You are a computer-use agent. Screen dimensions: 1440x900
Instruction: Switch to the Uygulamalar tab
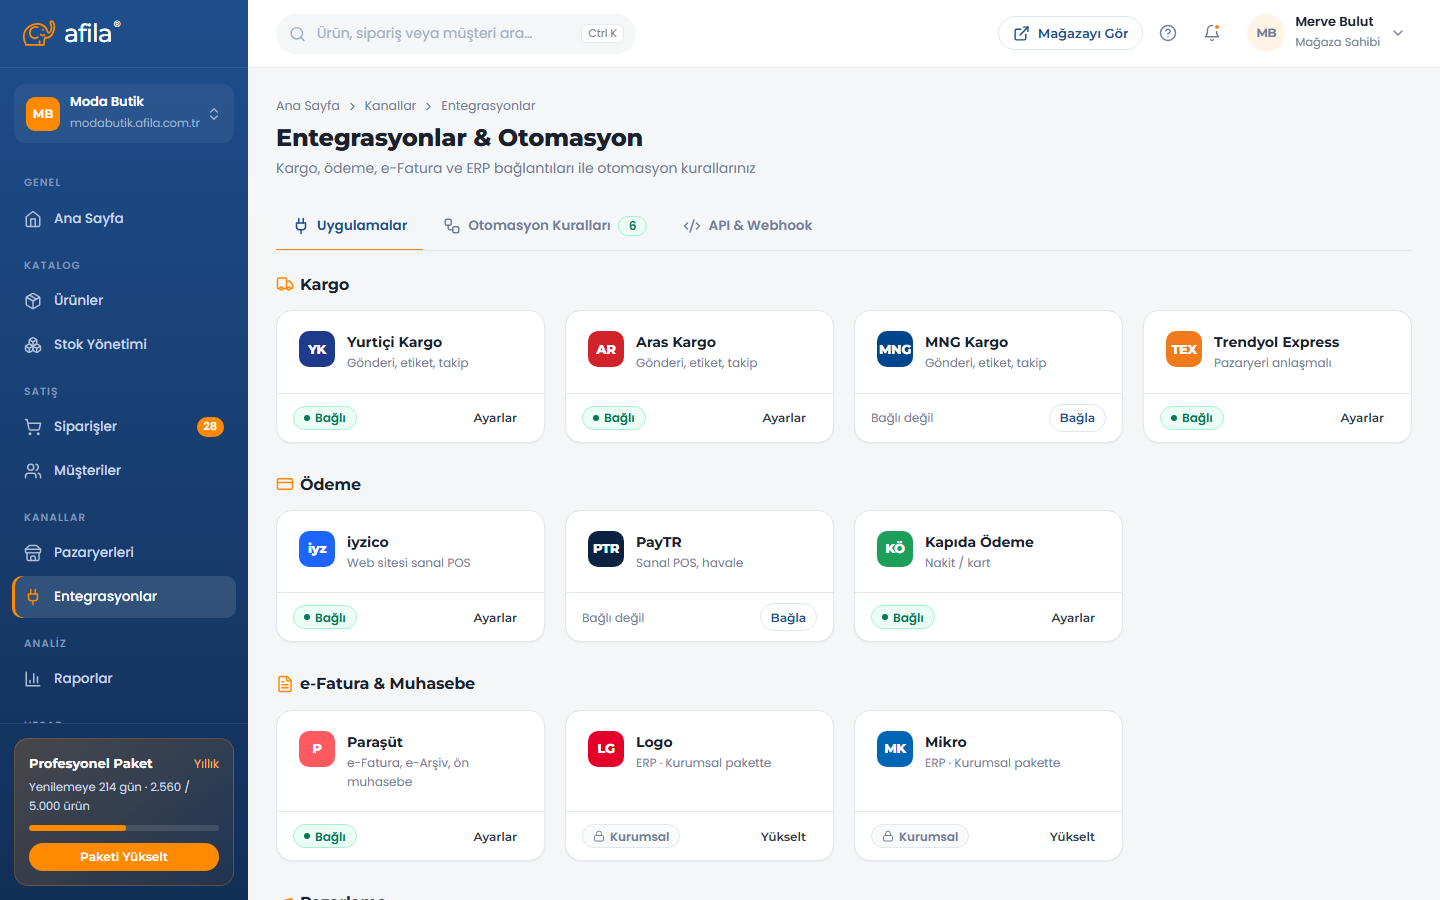click(x=350, y=226)
